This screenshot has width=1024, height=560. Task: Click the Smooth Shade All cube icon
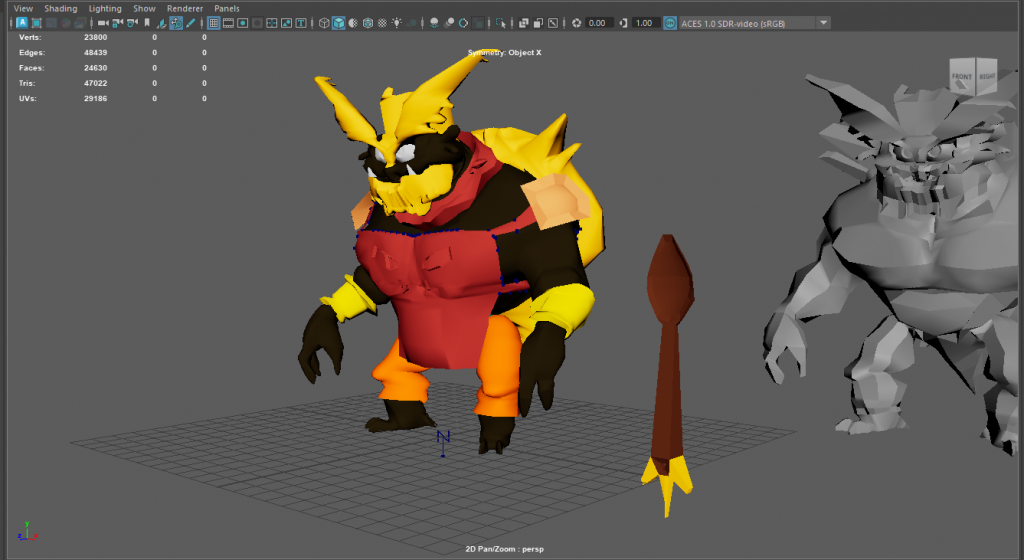click(x=338, y=23)
